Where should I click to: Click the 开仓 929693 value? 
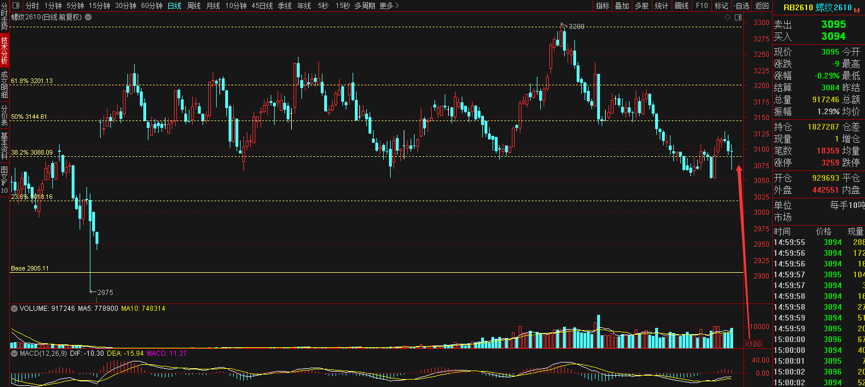825,178
